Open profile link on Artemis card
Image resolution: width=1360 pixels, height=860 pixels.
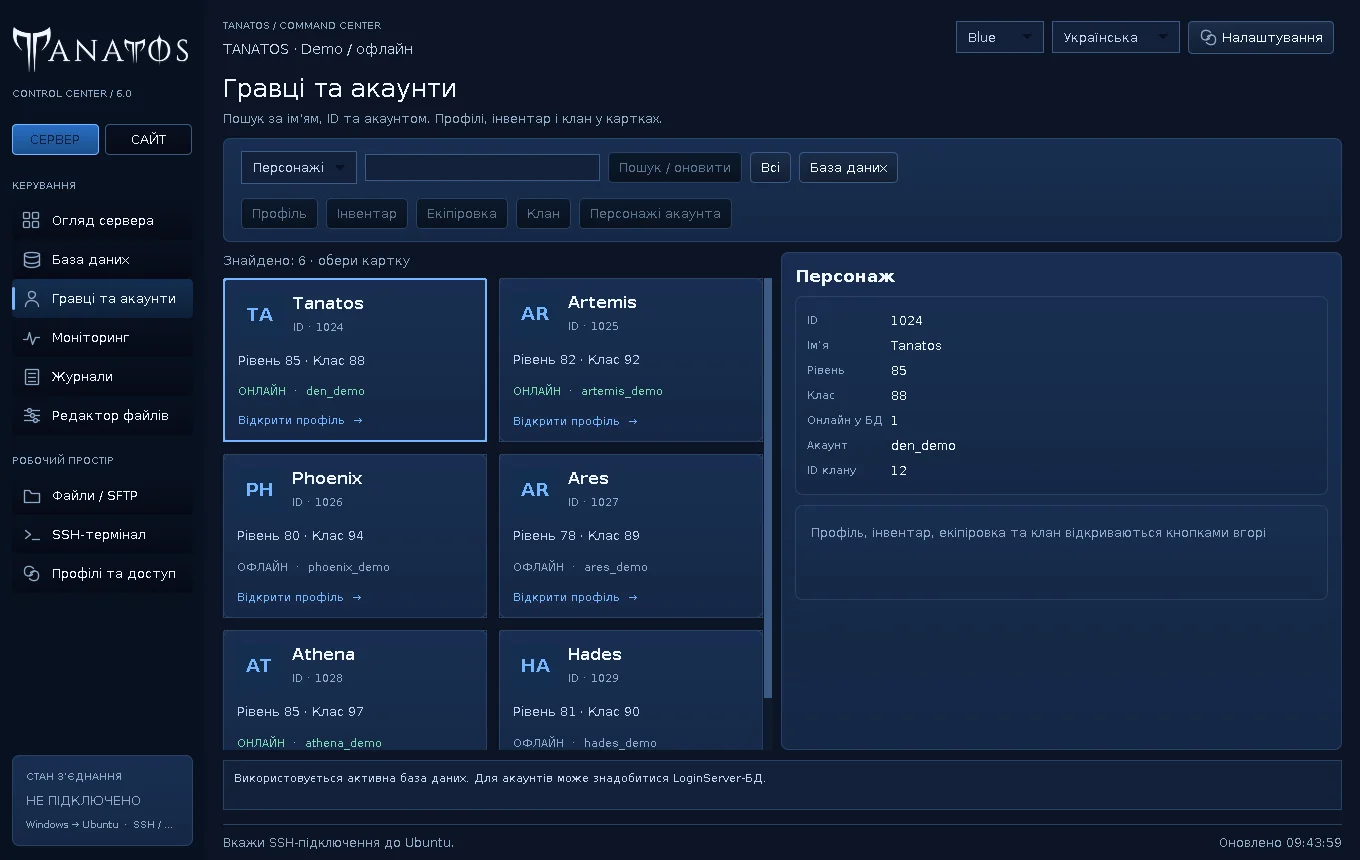pos(575,421)
